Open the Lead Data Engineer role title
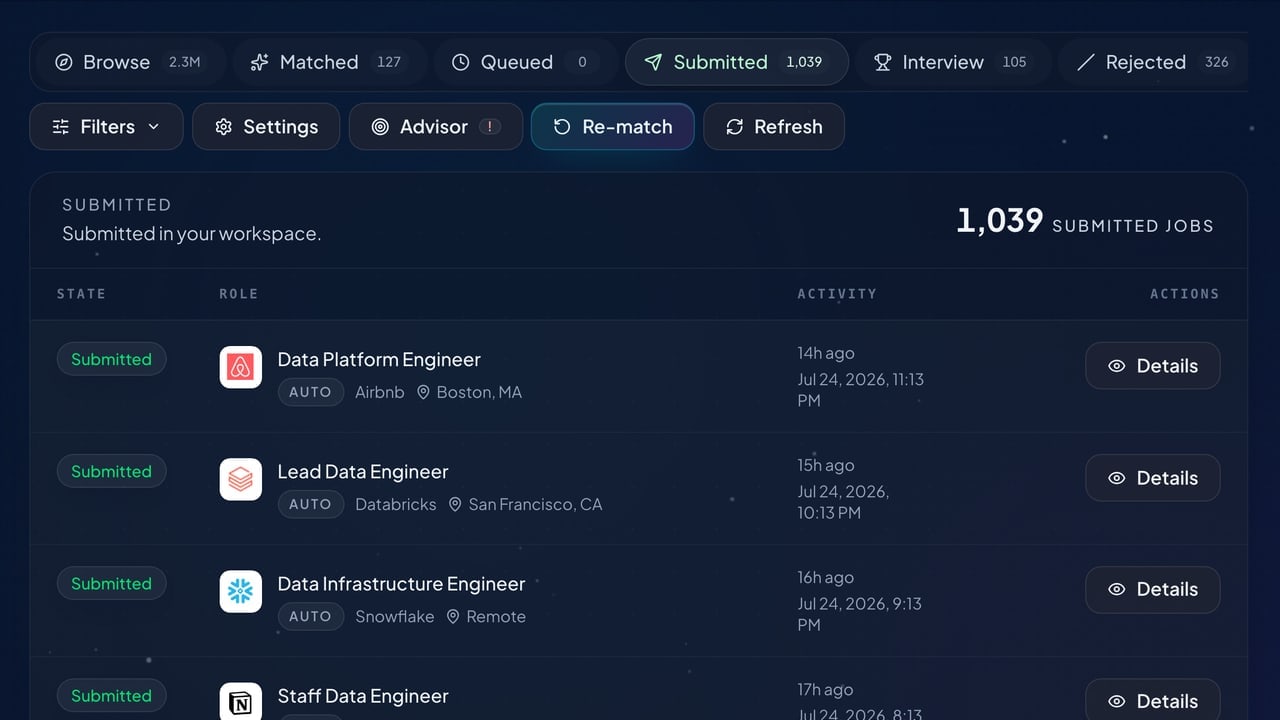Image resolution: width=1280 pixels, height=720 pixels. [363, 472]
